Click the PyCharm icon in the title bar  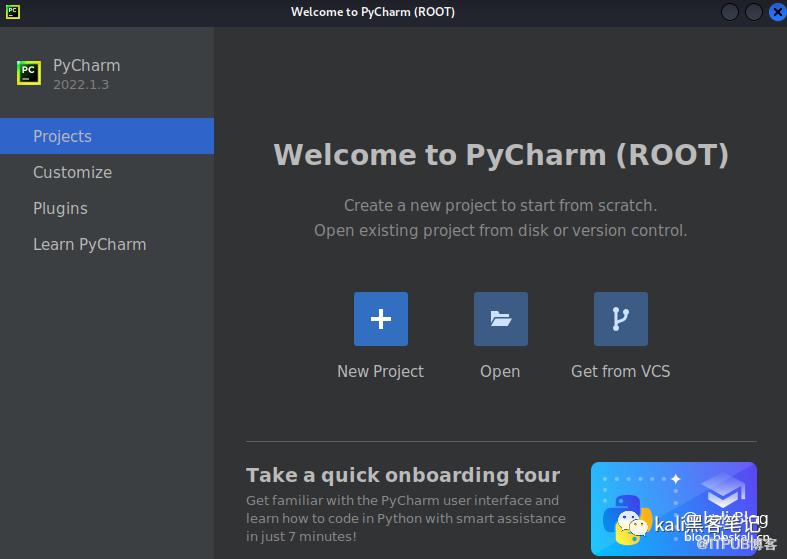pyautogui.click(x=12, y=12)
